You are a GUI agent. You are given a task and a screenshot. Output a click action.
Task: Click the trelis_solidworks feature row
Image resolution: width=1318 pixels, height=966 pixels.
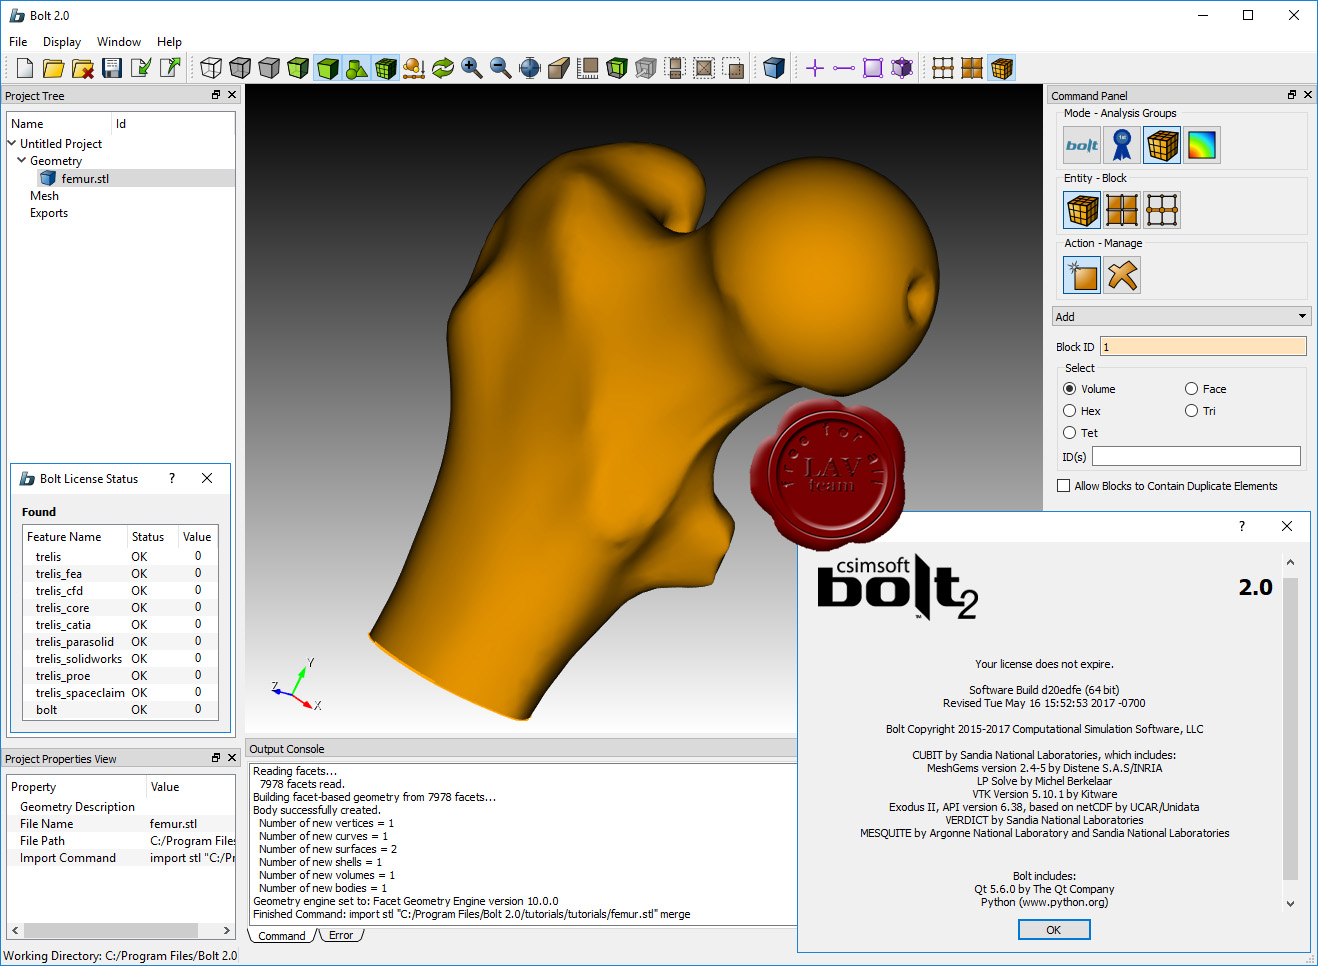[120, 658]
